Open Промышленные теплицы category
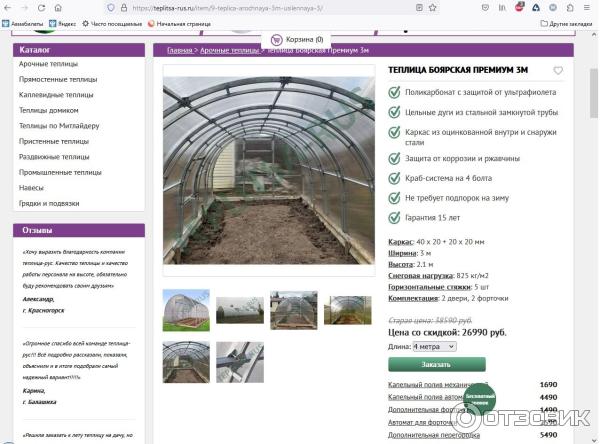The width and height of the screenshot is (600, 444). [x=60, y=173]
